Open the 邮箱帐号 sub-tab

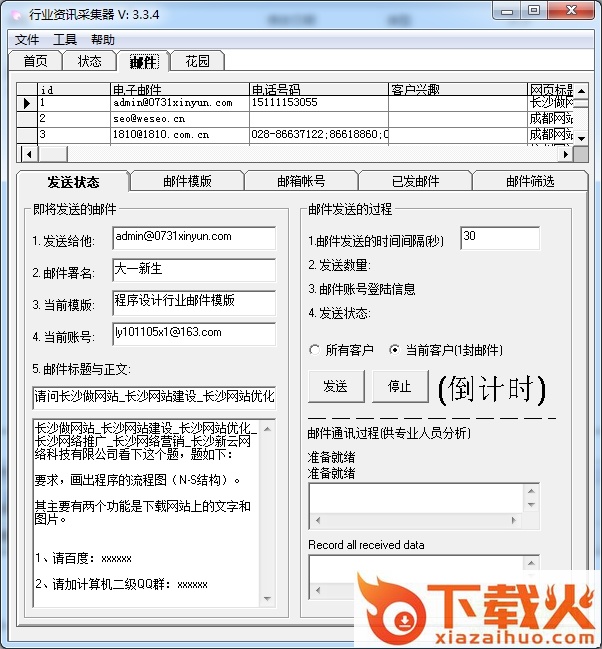coord(301,181)
